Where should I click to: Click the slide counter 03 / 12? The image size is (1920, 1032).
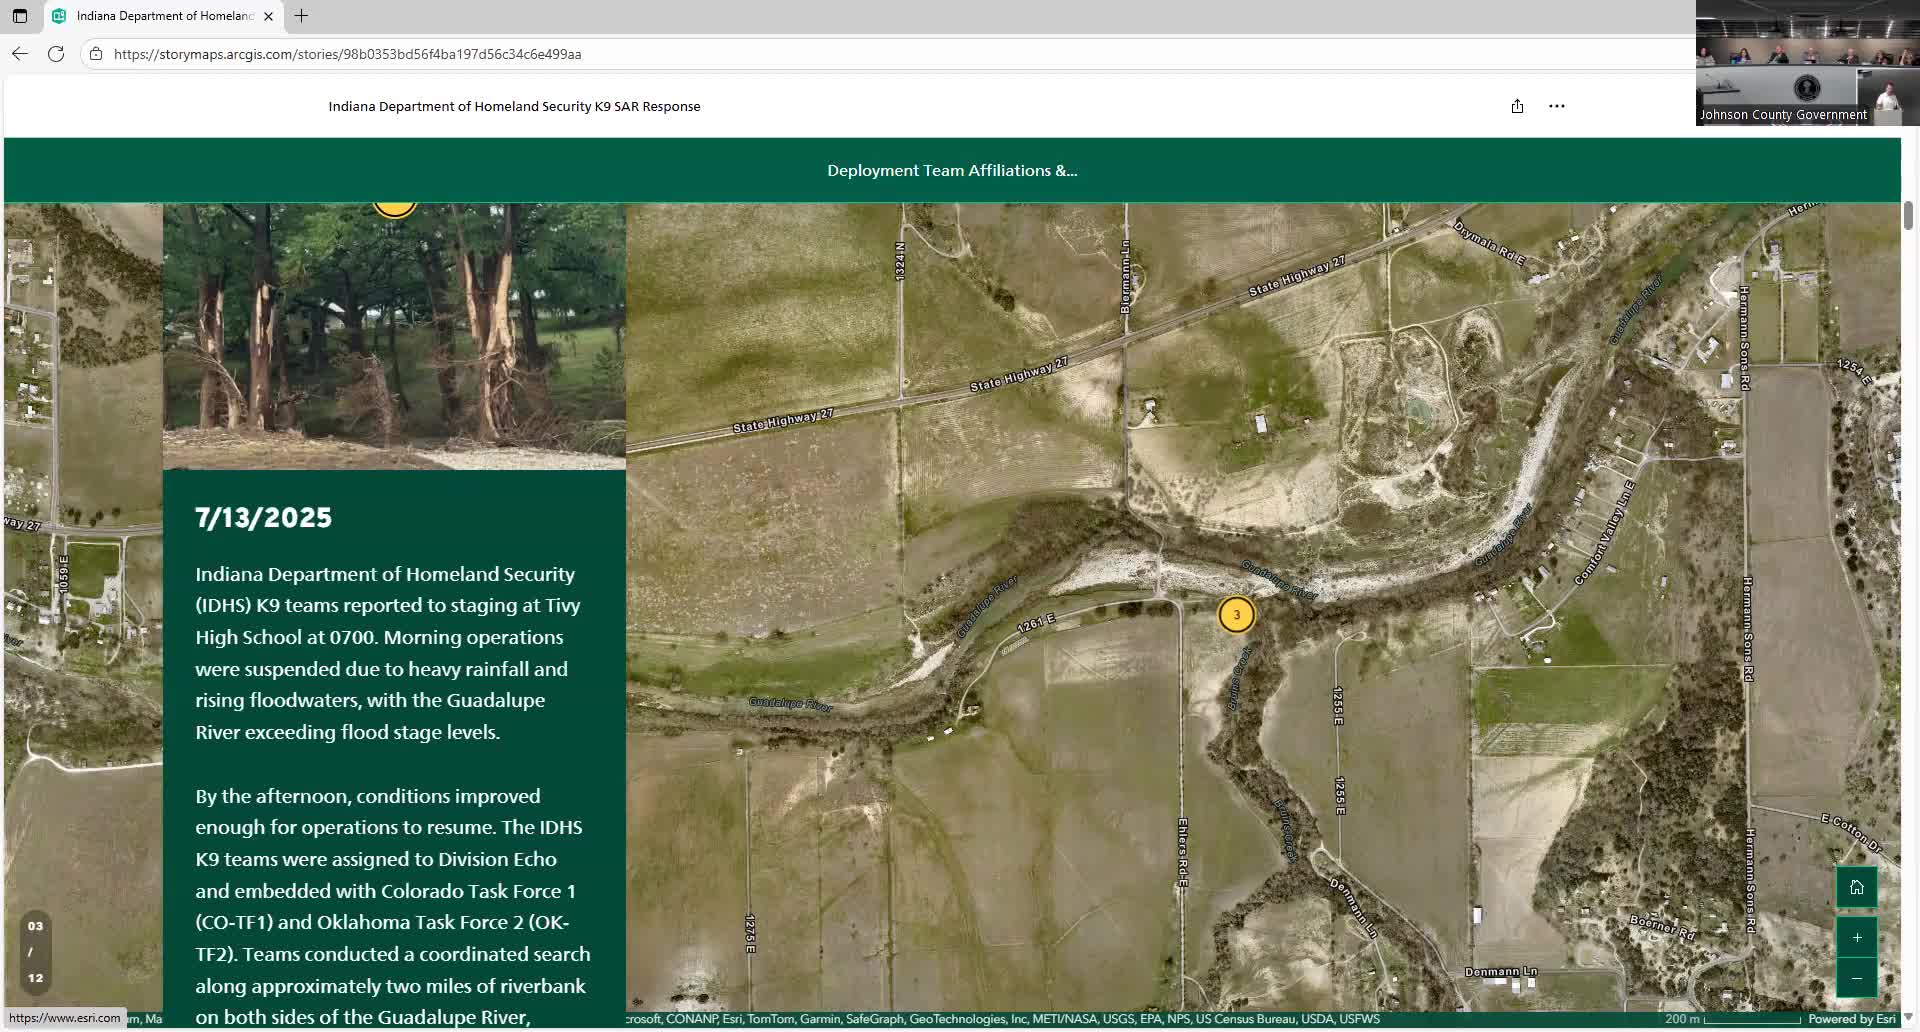pyautogui.click(x=35, y=952)
